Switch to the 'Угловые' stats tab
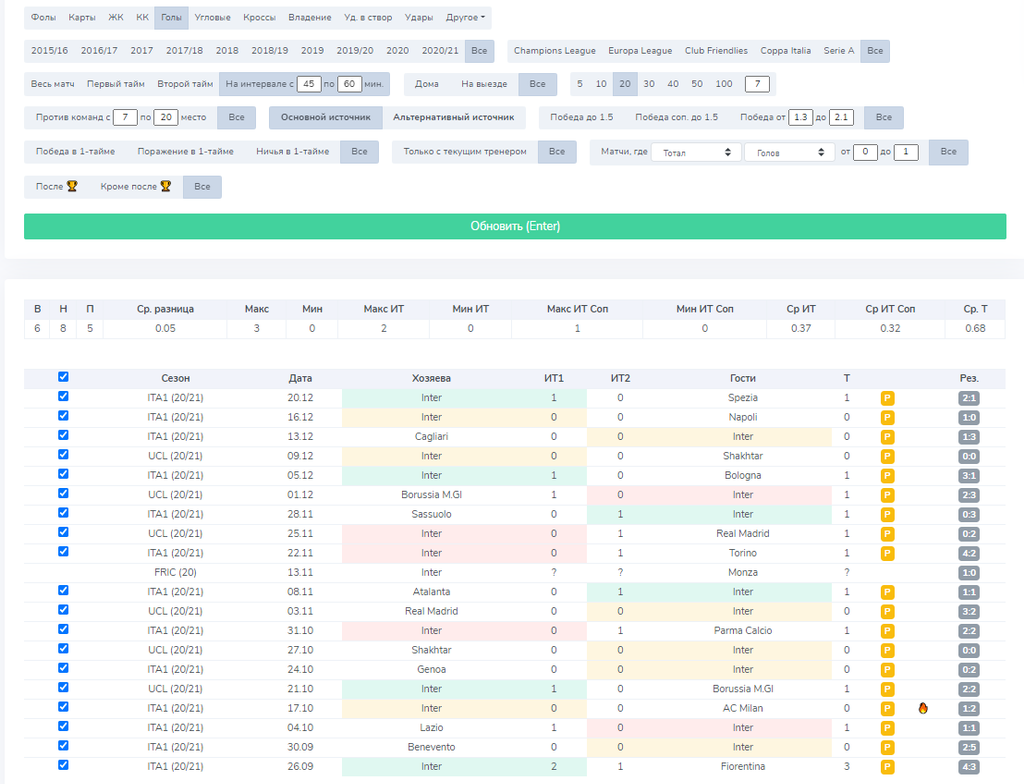The image size is (1024, 784). (x=211, y=18)
